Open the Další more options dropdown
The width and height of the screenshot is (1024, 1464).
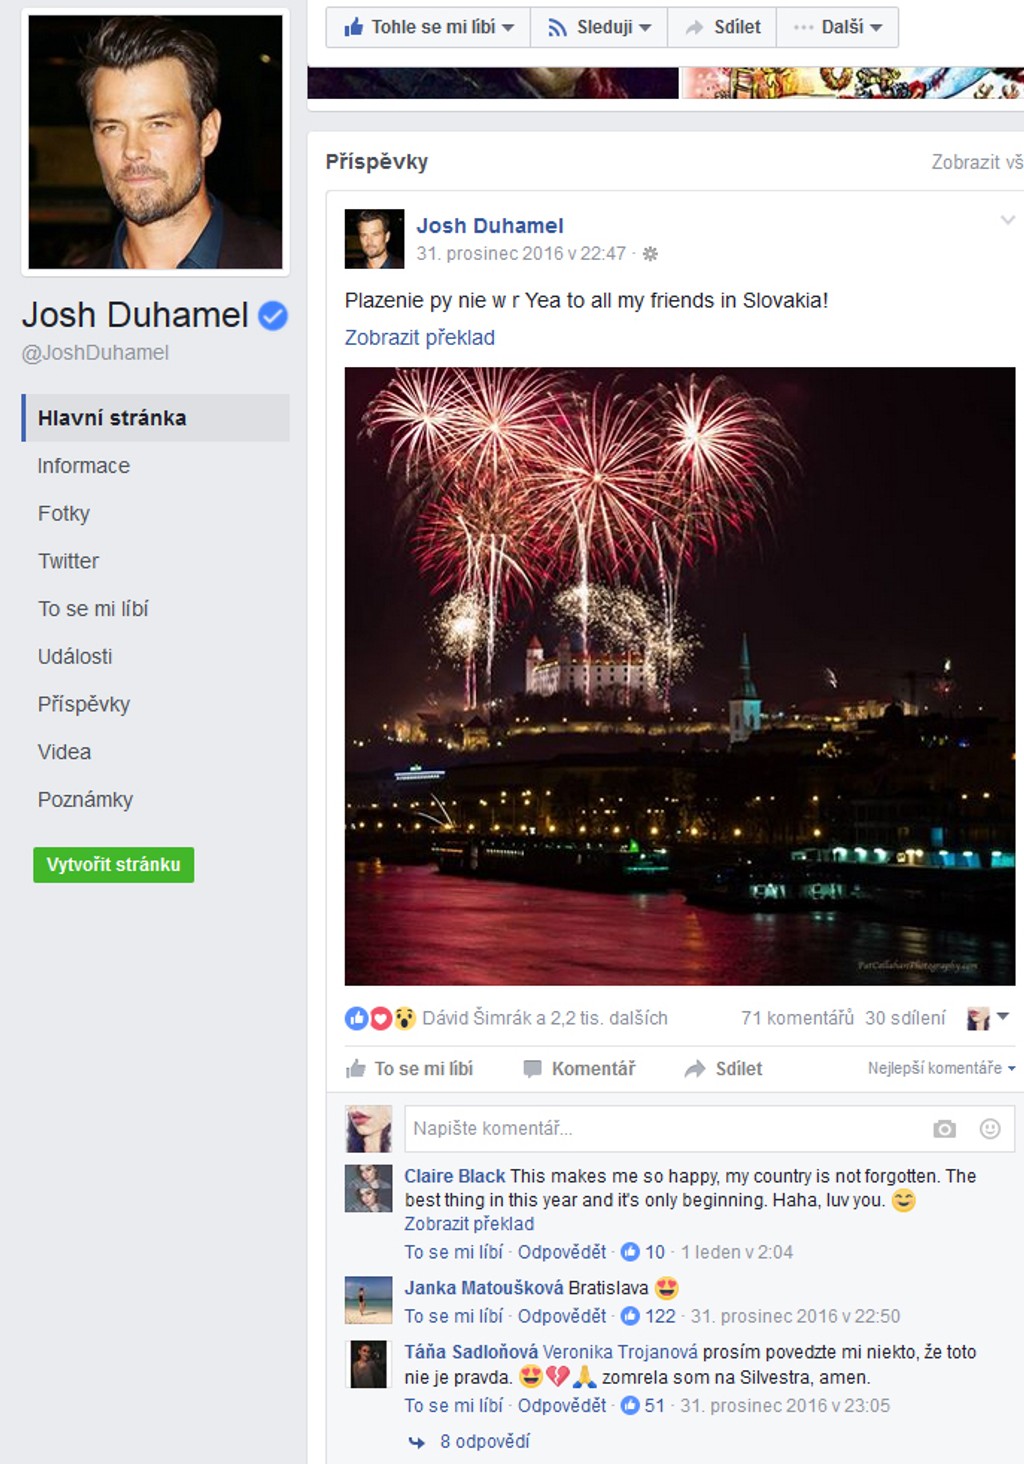(x=837, y=27)
